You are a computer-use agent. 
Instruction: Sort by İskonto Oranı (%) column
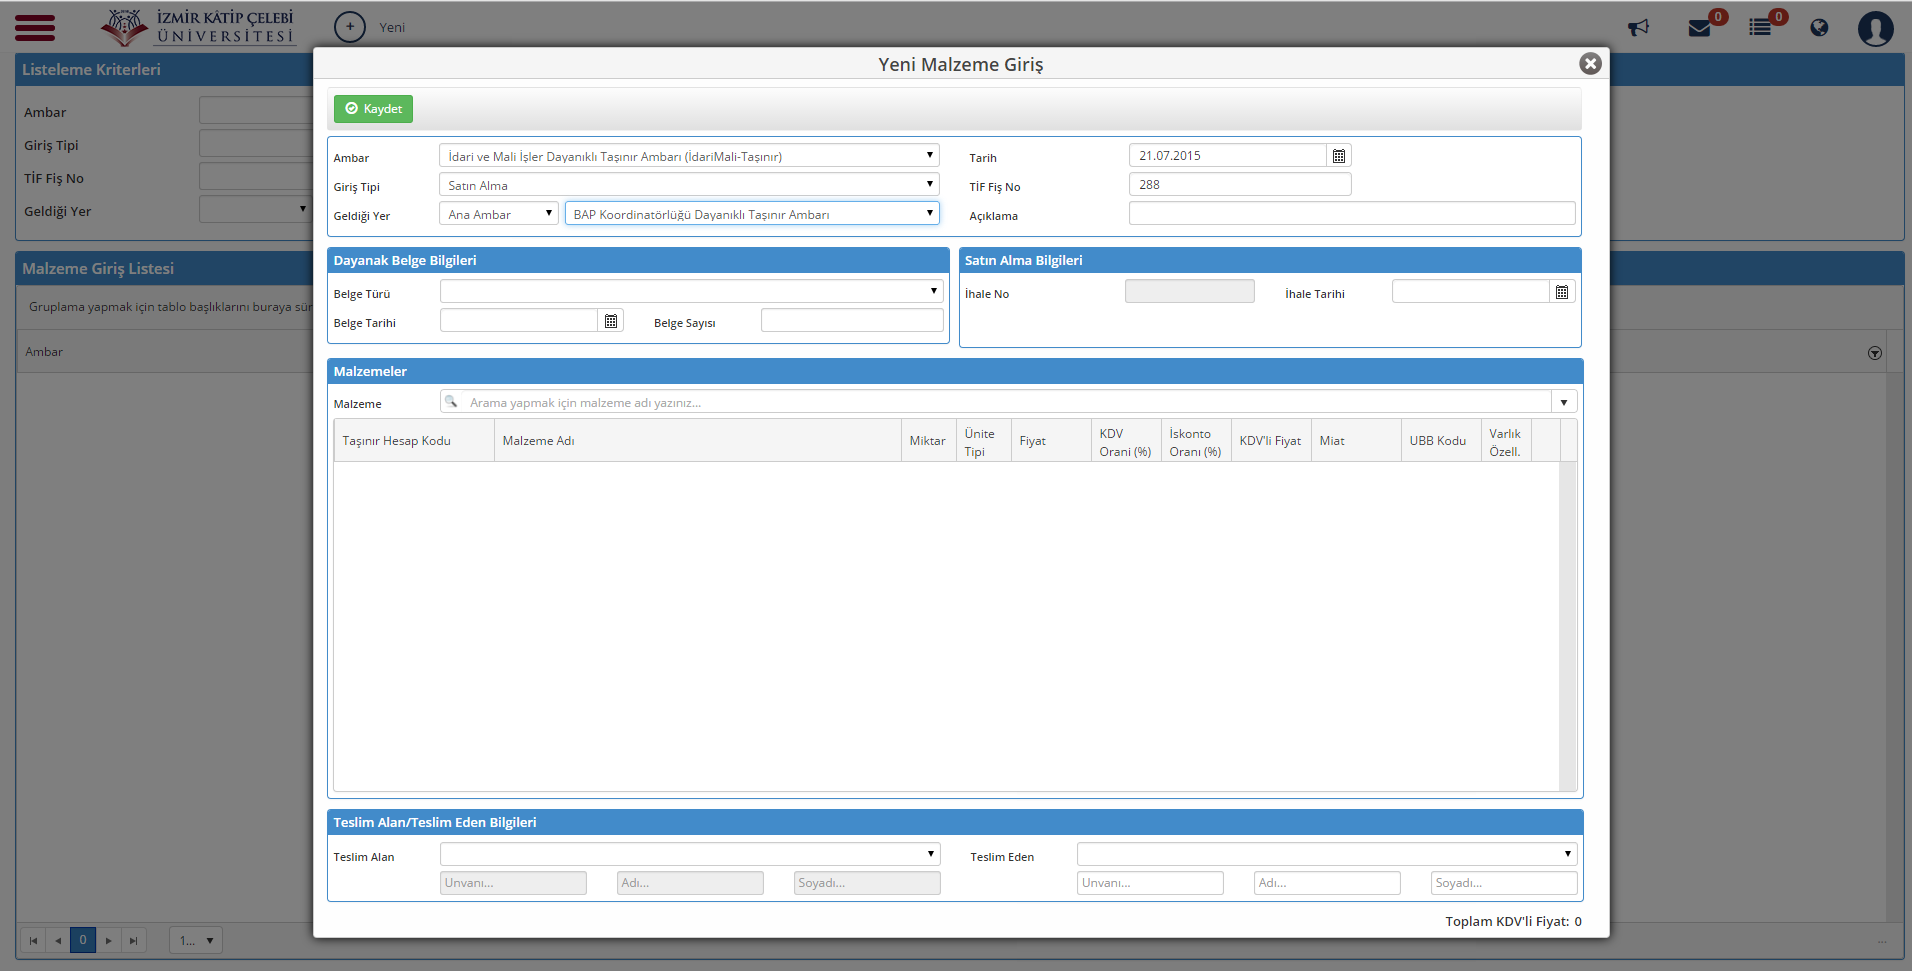[x=1196, y=442]
